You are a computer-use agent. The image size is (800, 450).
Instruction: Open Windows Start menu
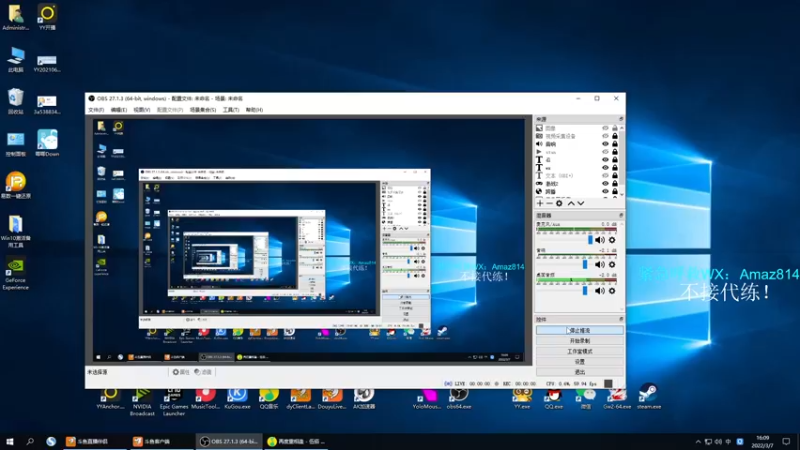pos(10,442)
